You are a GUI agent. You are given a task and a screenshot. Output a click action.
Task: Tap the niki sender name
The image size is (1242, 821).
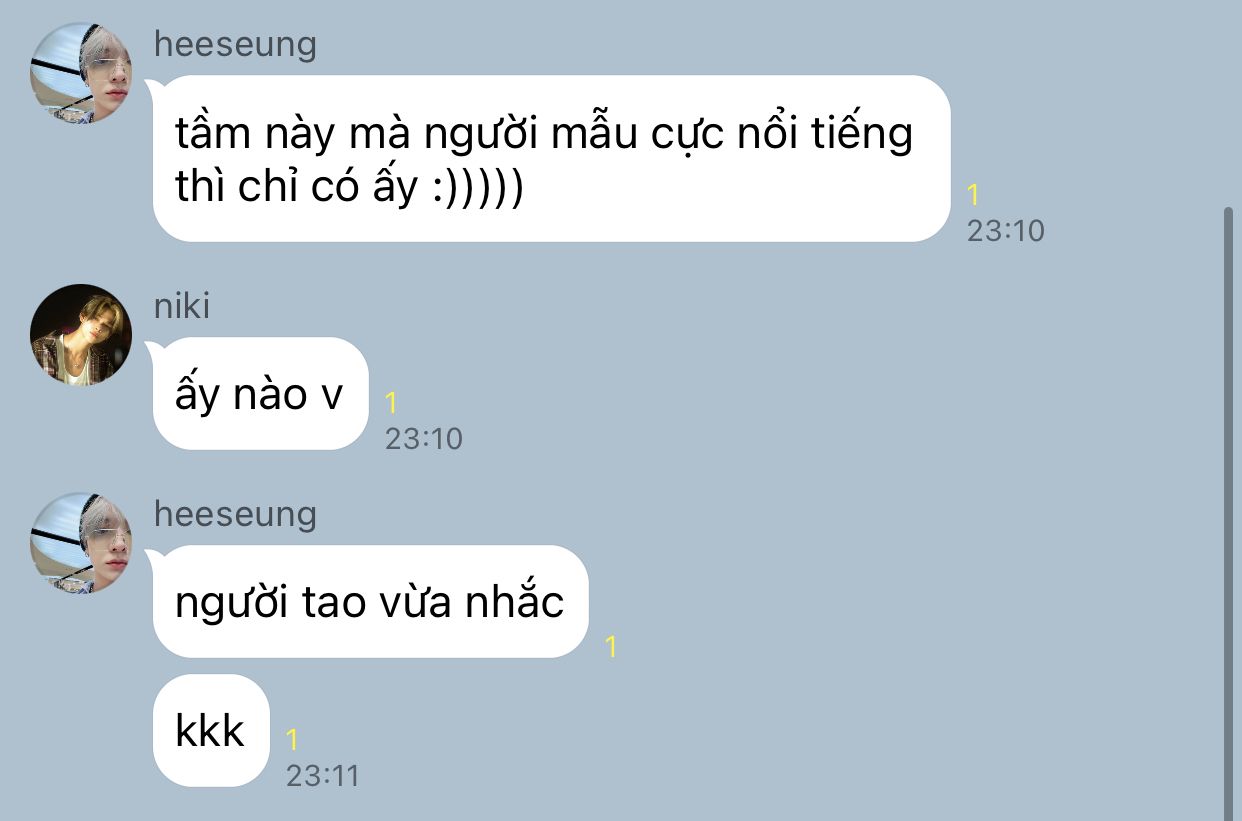[x=182, y=306]
